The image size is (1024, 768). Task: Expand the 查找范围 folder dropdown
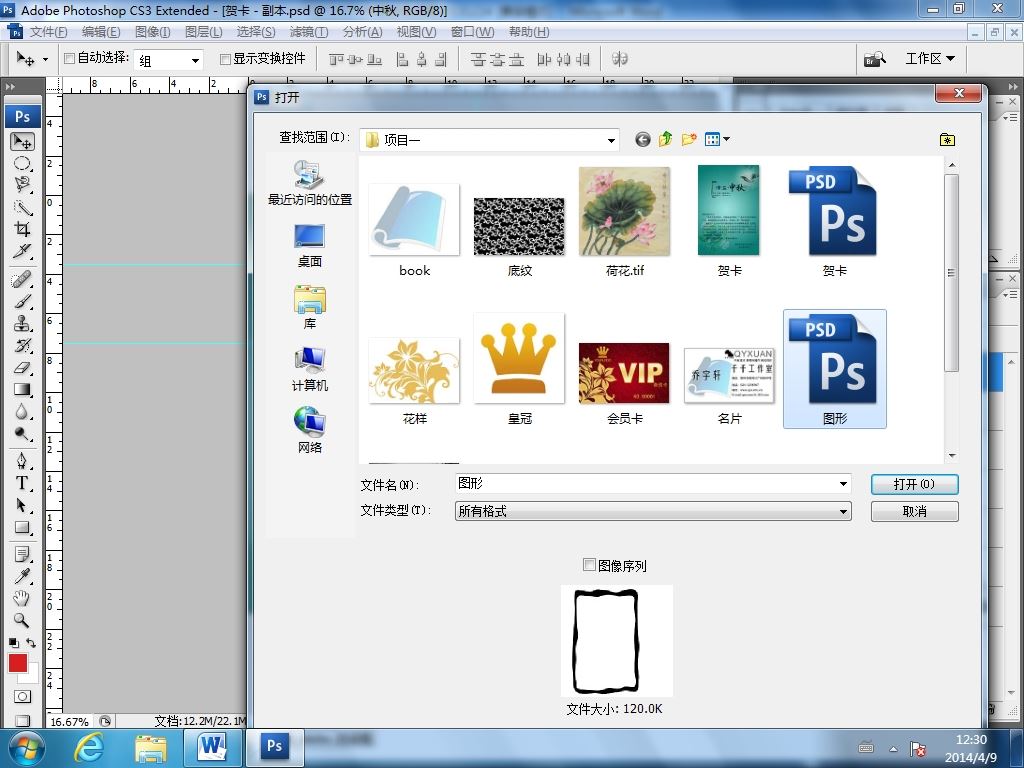tap(611, 140)
